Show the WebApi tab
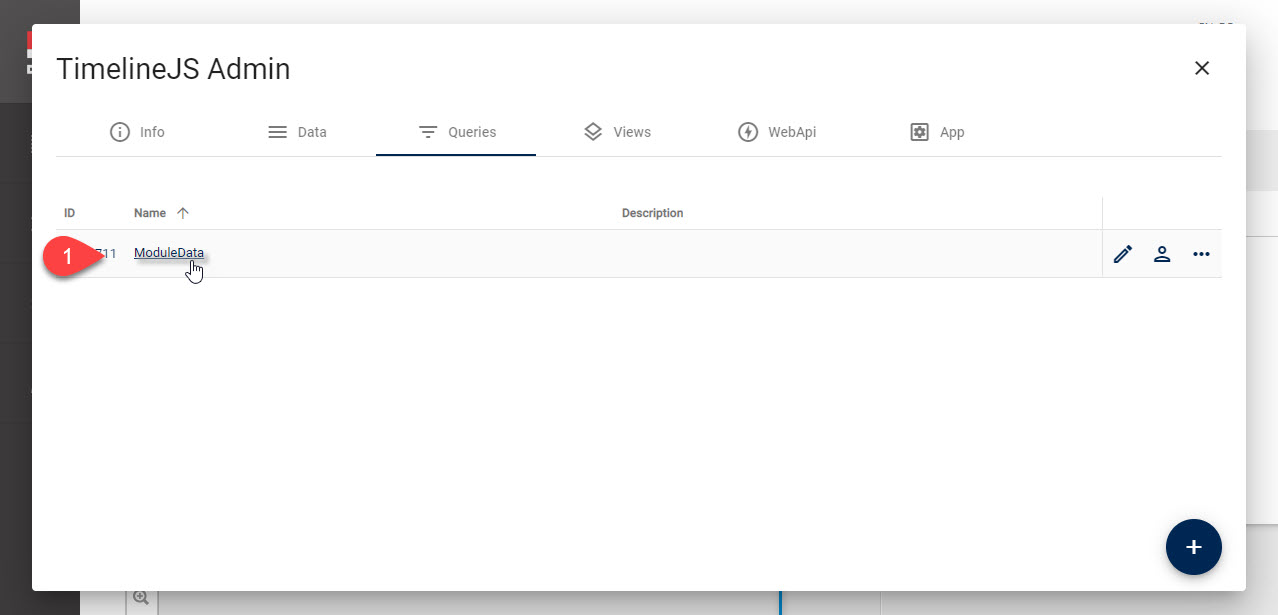The height and width of the screenshot is (615, 1278). tap(776, 132)
